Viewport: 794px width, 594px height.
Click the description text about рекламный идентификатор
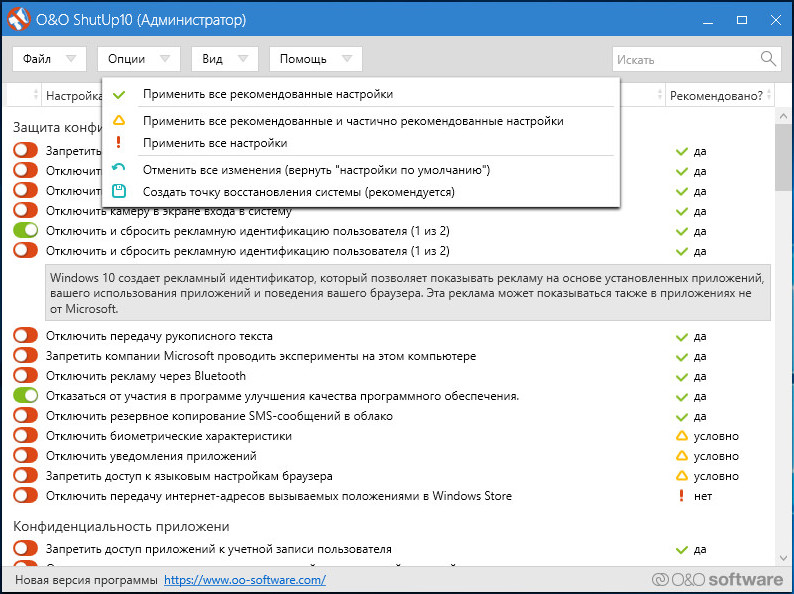coord(408,293)
